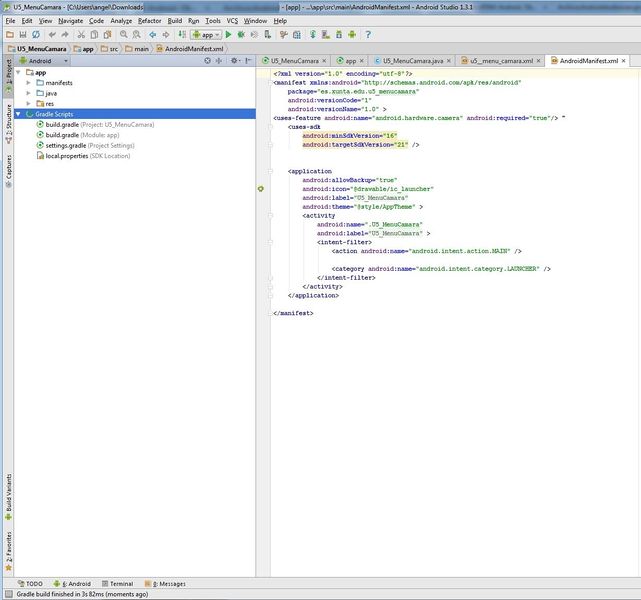Toggle the Project tool window button
The height and width of the screenshot is (600, 641).
[x=8, y=76]
